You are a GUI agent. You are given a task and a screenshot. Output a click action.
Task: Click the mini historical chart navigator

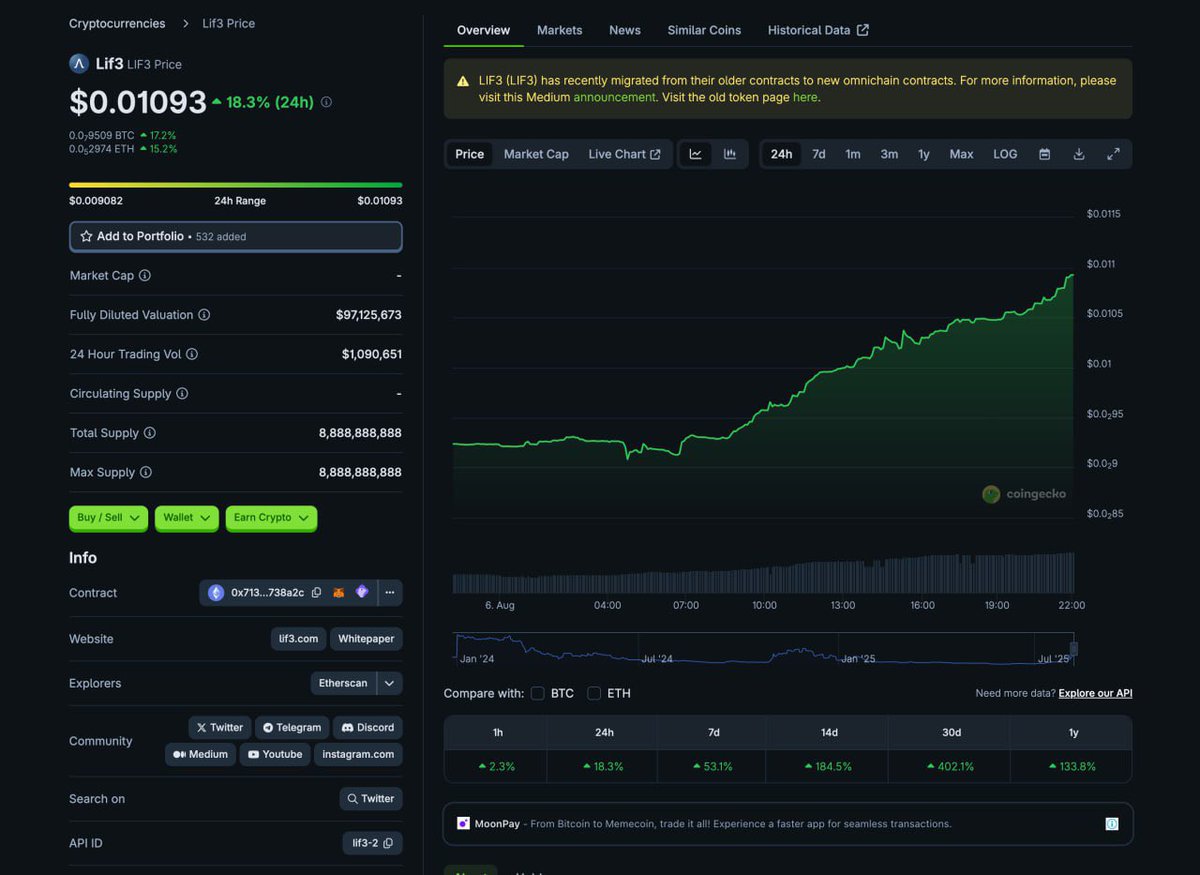tap(763, 649)
